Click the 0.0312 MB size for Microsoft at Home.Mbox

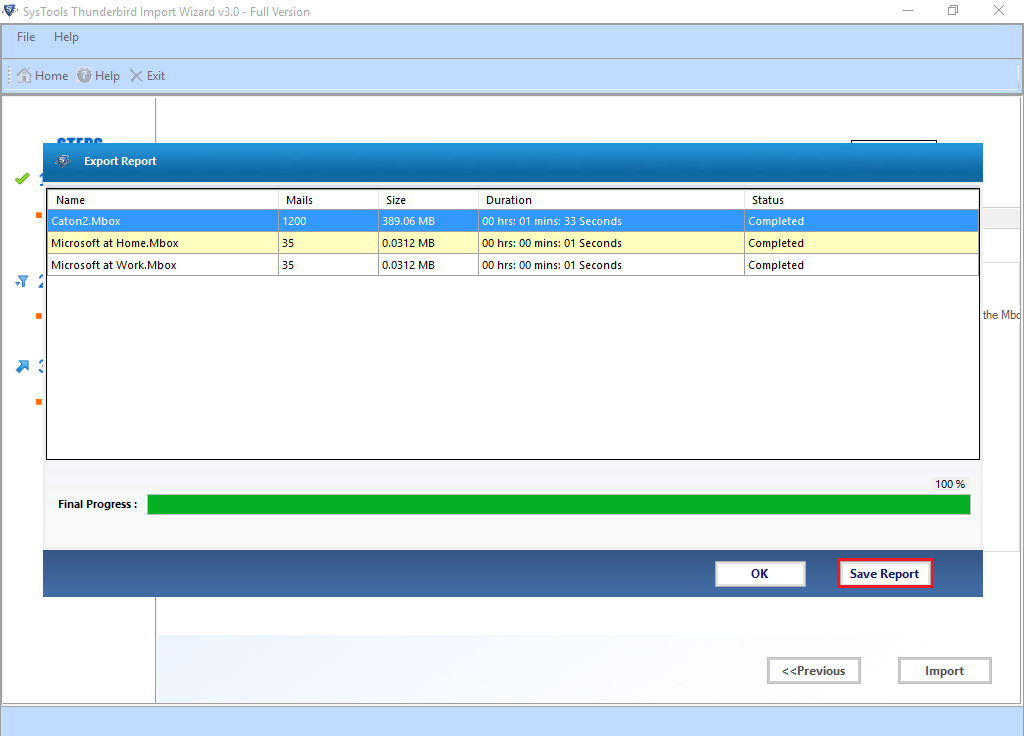[x=428, y=243]
